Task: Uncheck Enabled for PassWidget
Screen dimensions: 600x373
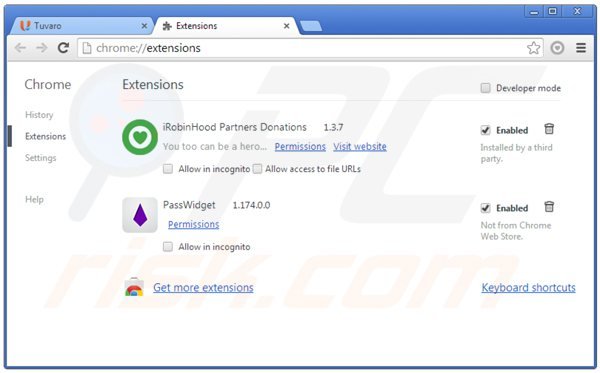Action: pos(485,208)
